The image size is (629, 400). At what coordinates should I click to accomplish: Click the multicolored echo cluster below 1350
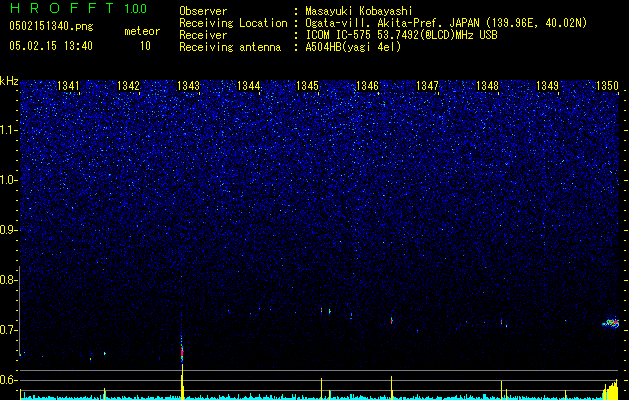(x=611, y=323)
